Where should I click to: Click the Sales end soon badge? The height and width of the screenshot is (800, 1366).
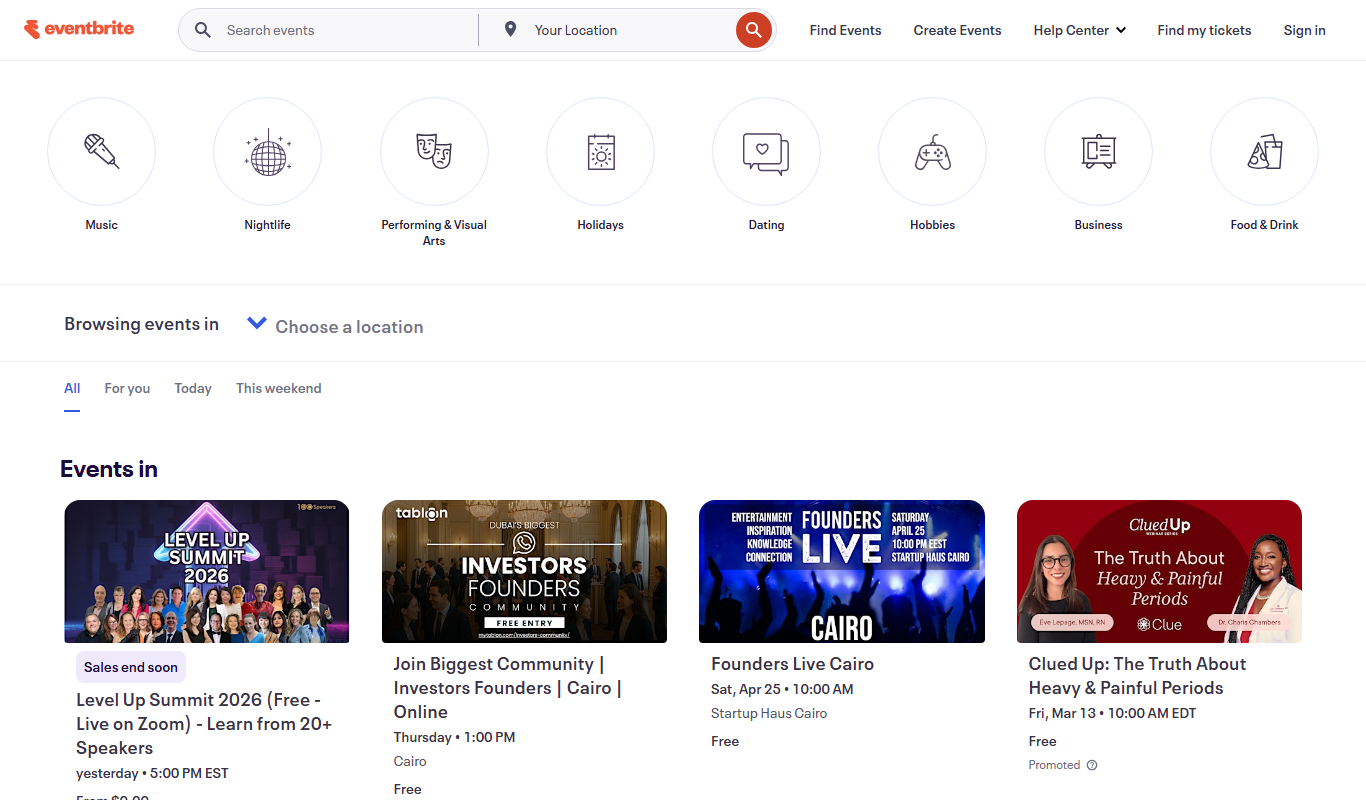click(131, 667)
